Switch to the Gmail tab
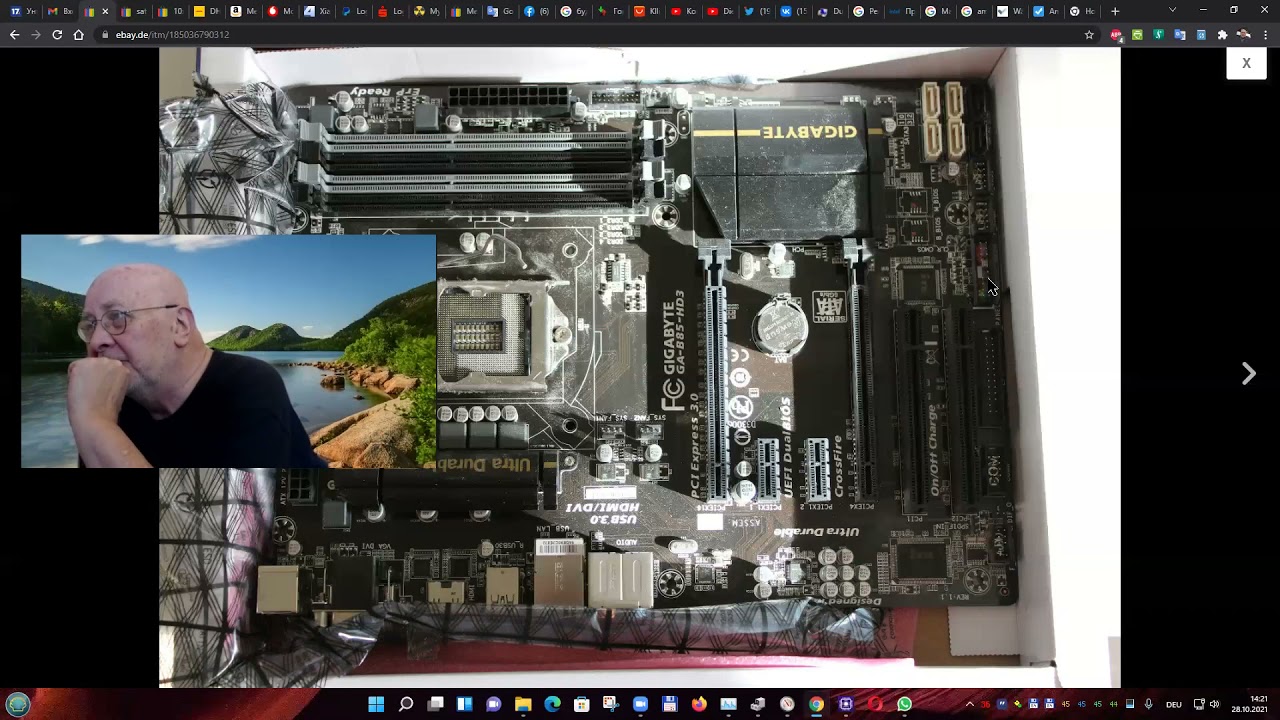Viewport: 1280px width, 720px height. (x=59, y=11)
